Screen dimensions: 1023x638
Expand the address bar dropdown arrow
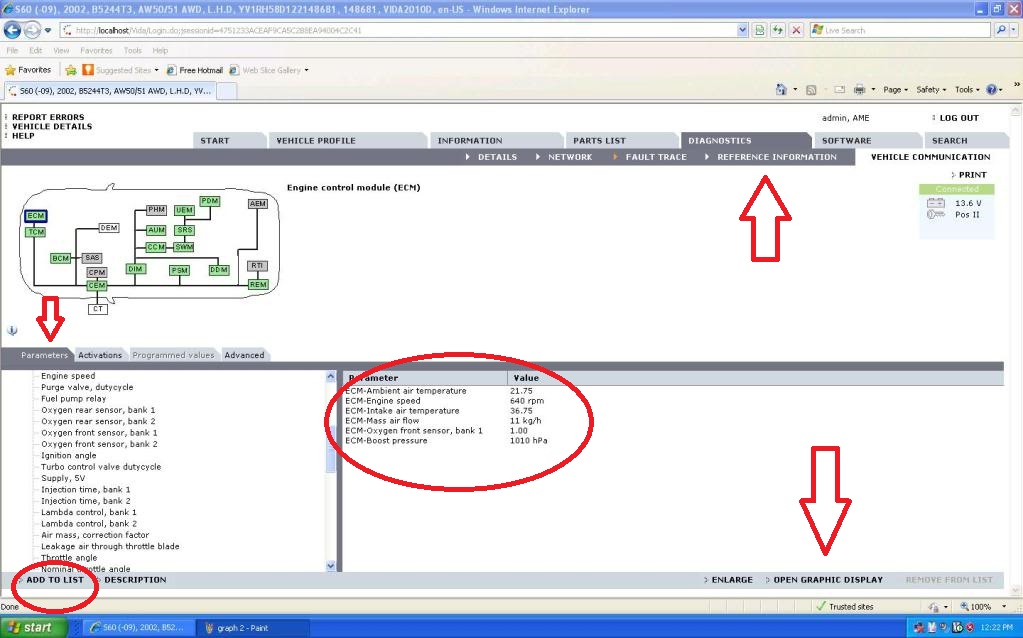[743, 30]
